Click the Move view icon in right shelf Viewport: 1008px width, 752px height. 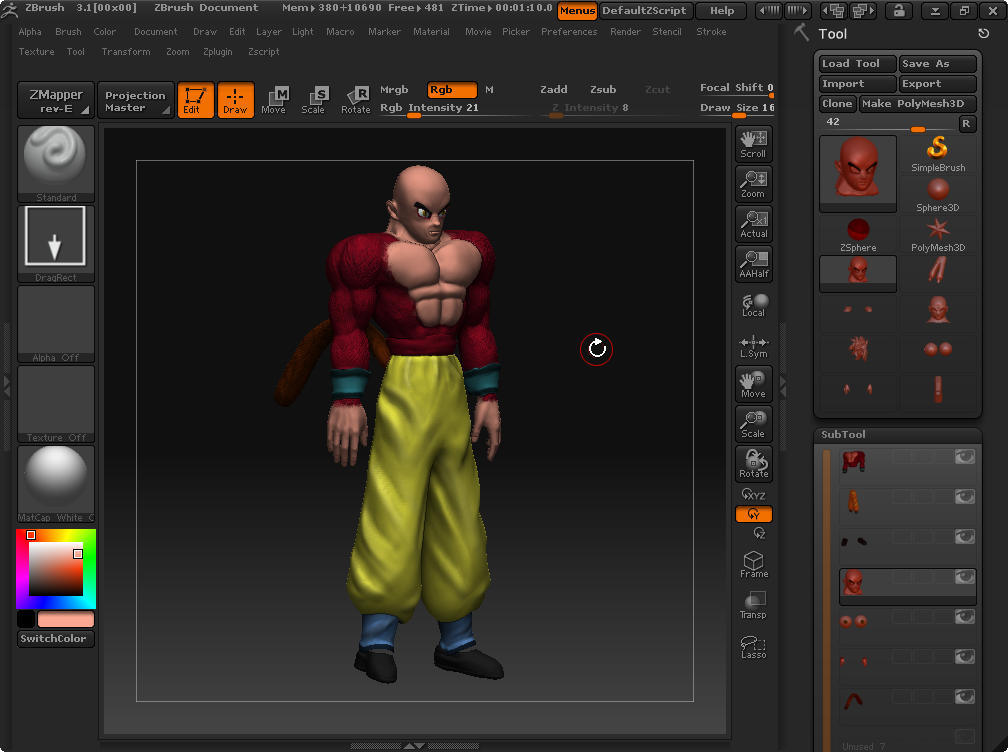coord(753,384)
